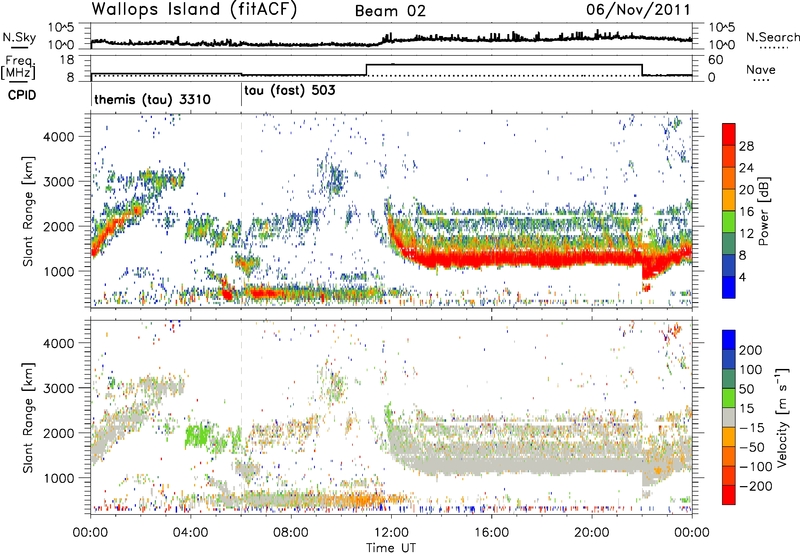
Task: Click the power panel 'Slant Range [km]' axis title
Action: (x=28, y=211)
